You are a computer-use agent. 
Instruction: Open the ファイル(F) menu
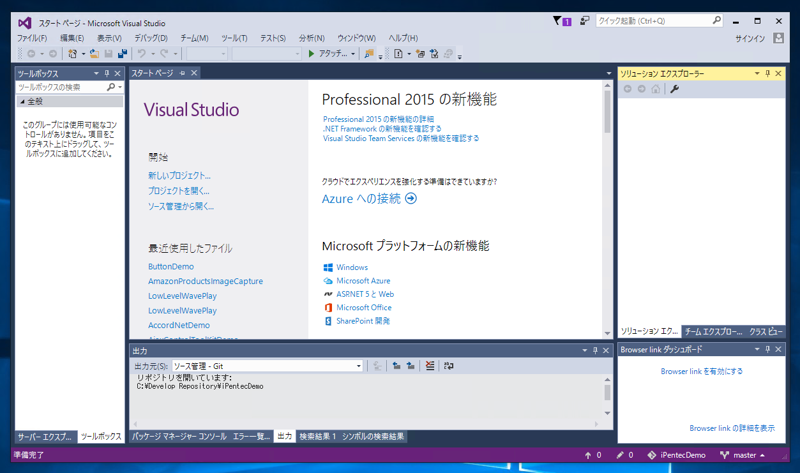[32, 38]
